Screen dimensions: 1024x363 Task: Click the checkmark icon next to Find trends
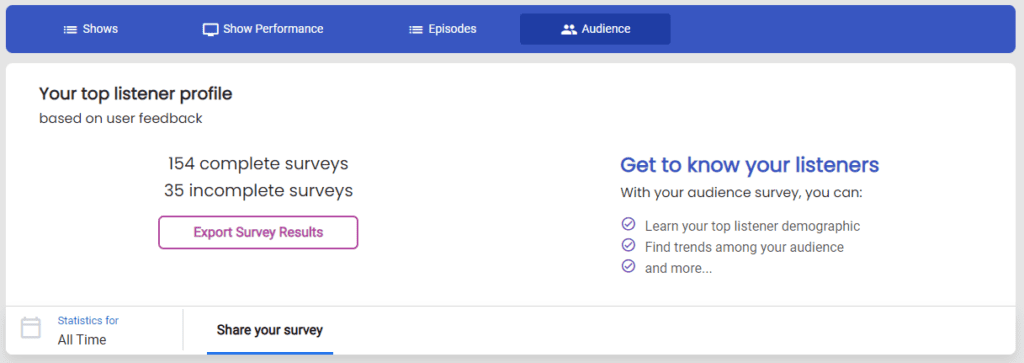[628, 245]
